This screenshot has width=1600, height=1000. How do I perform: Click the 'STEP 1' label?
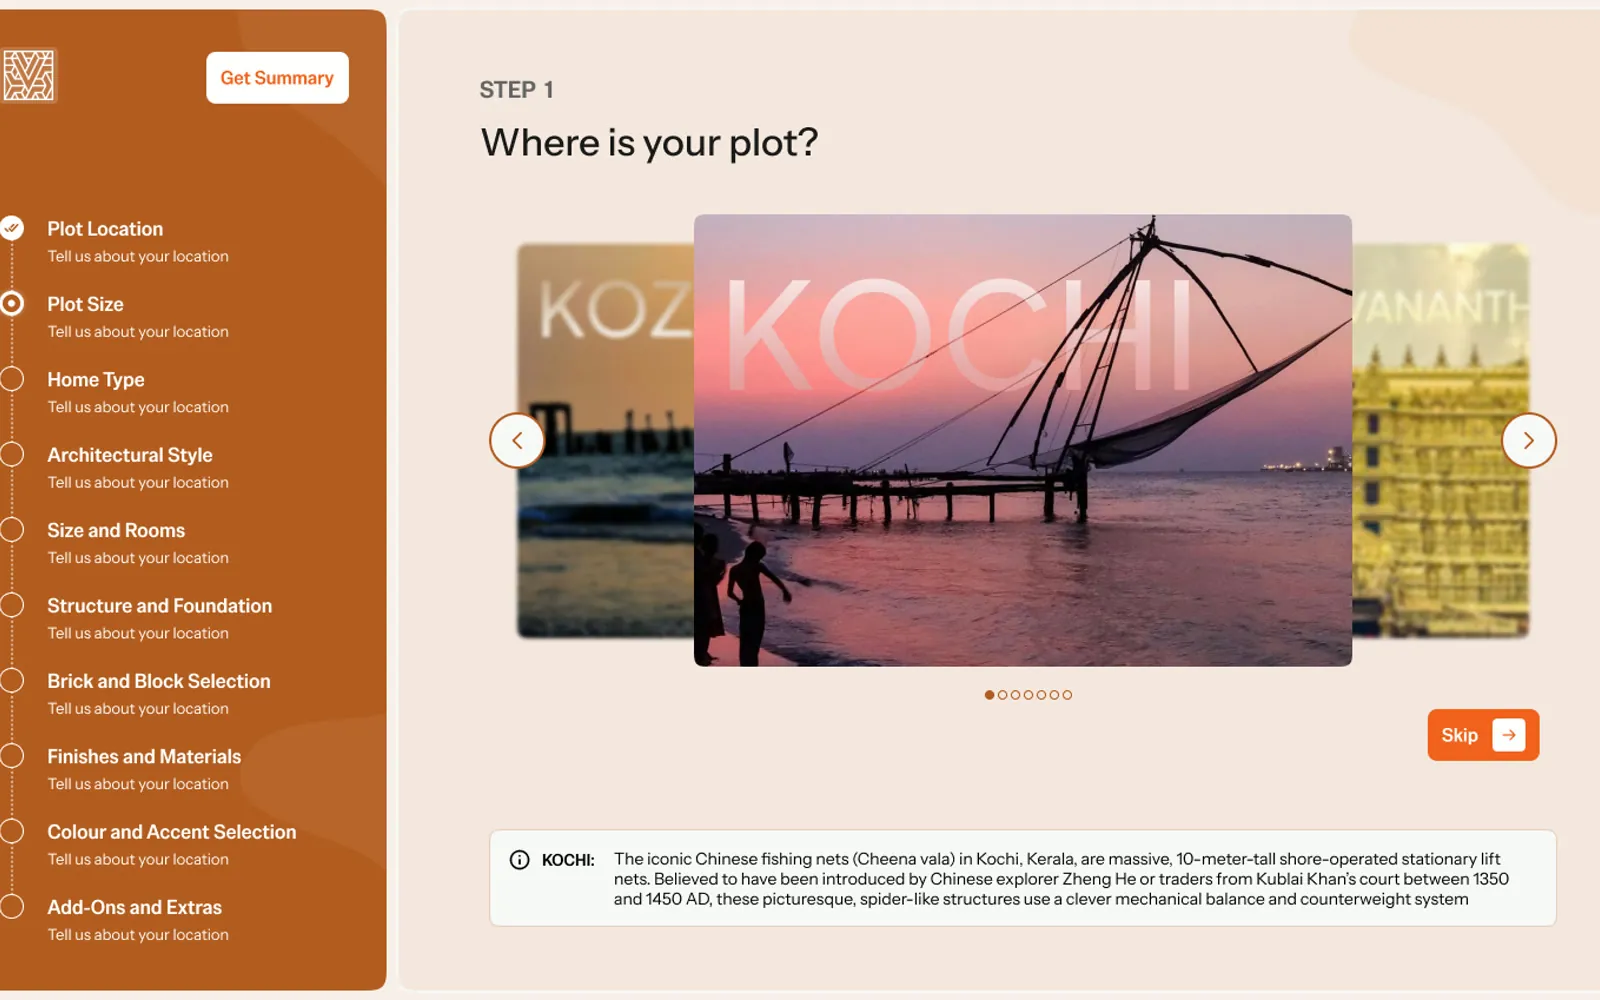[516, 90]
